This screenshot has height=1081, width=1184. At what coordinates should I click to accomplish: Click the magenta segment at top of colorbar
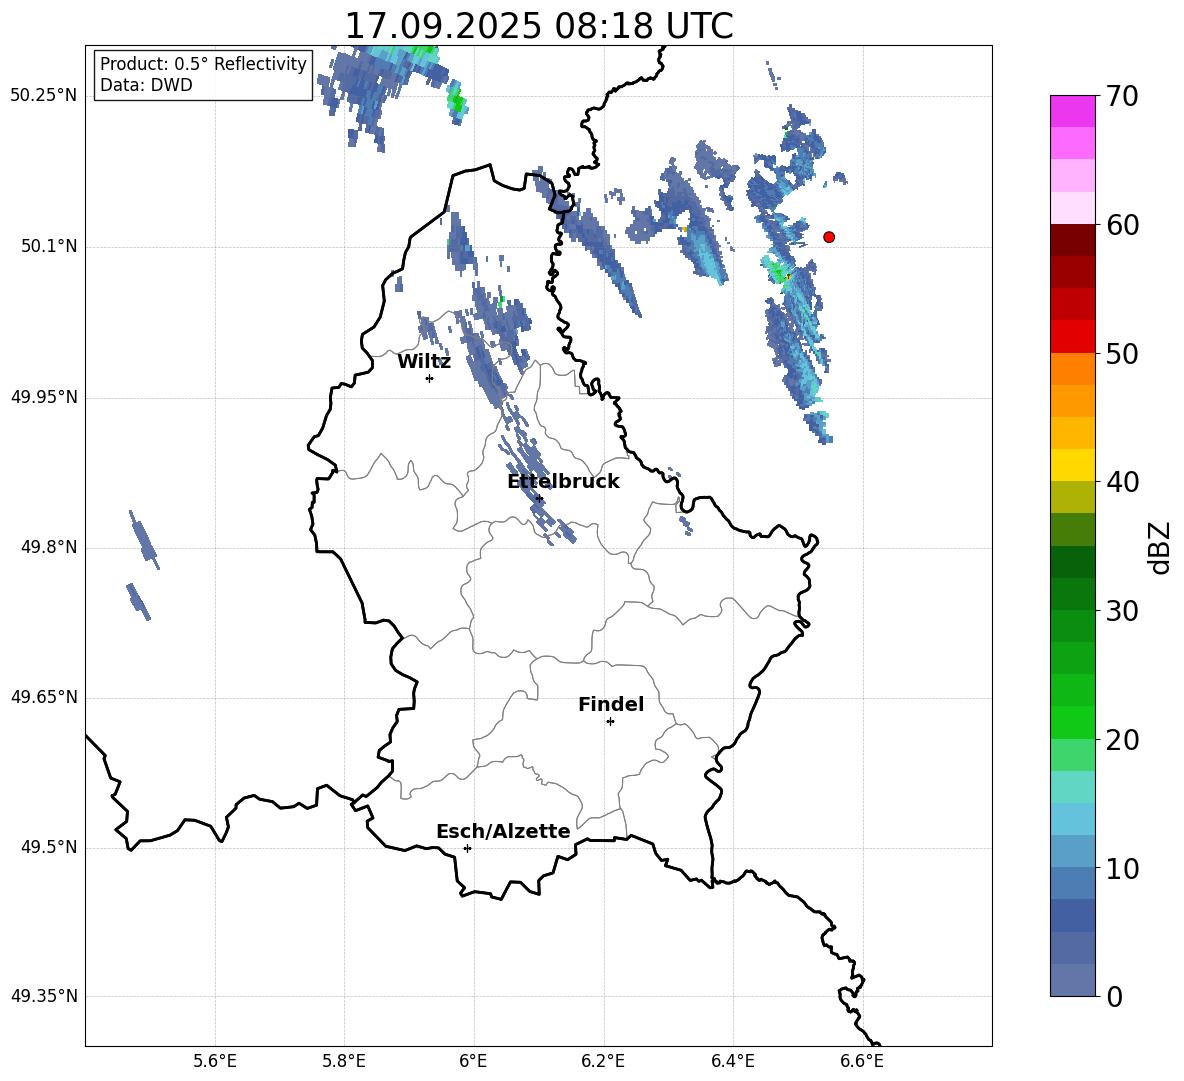coord(1073,111)
